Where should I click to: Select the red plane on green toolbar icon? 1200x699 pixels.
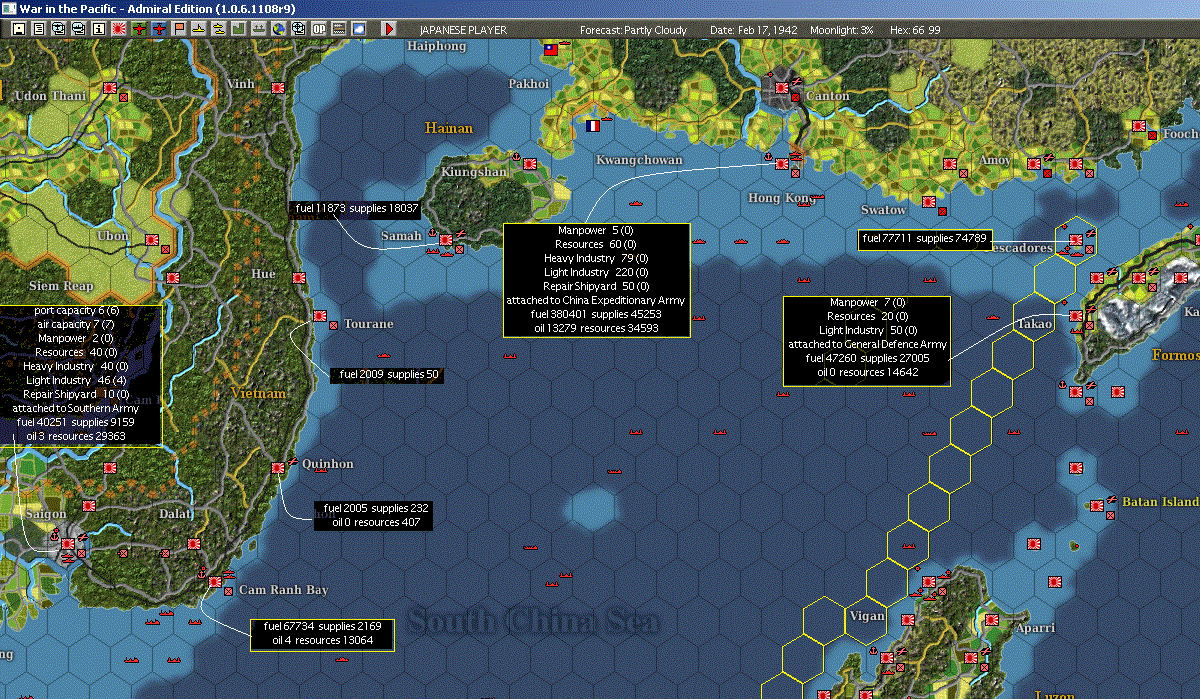point(139,29)
